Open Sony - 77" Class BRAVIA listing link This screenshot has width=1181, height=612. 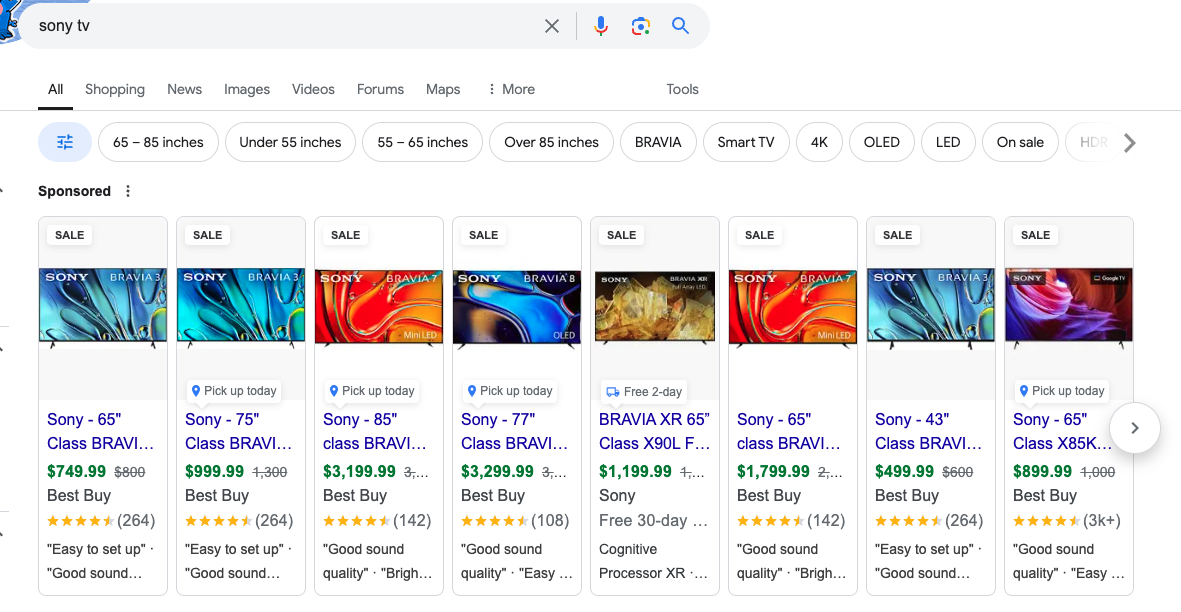click(514, 431)
